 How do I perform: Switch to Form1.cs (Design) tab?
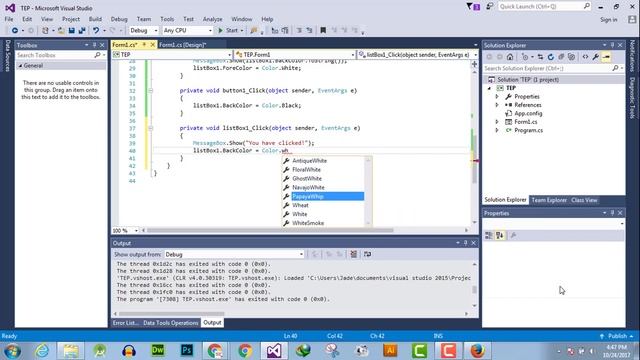click(182, 45)
